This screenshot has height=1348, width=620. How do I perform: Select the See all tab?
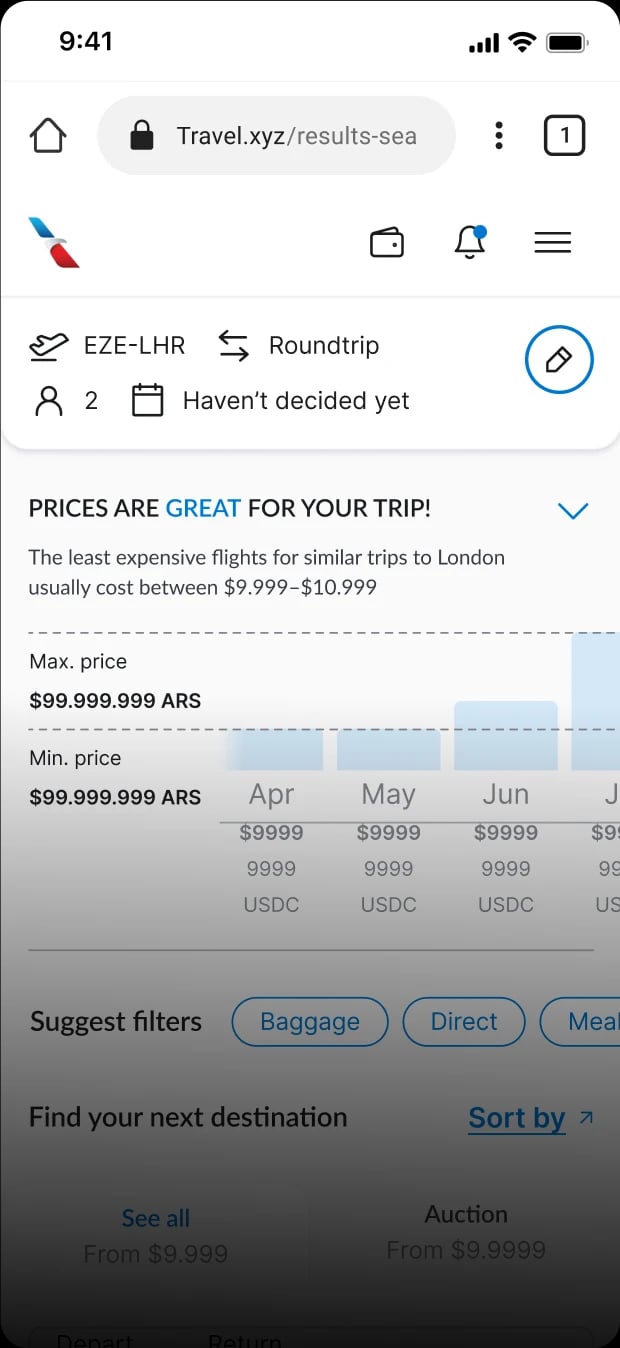point(155,1218)
